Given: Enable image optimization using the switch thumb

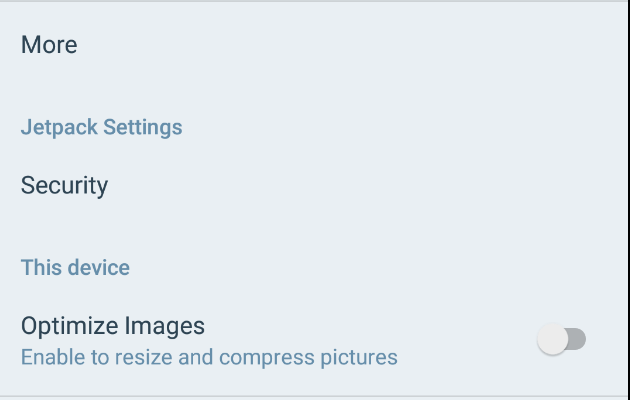Looking at the screenshot, I should click(x=552, y=340).
